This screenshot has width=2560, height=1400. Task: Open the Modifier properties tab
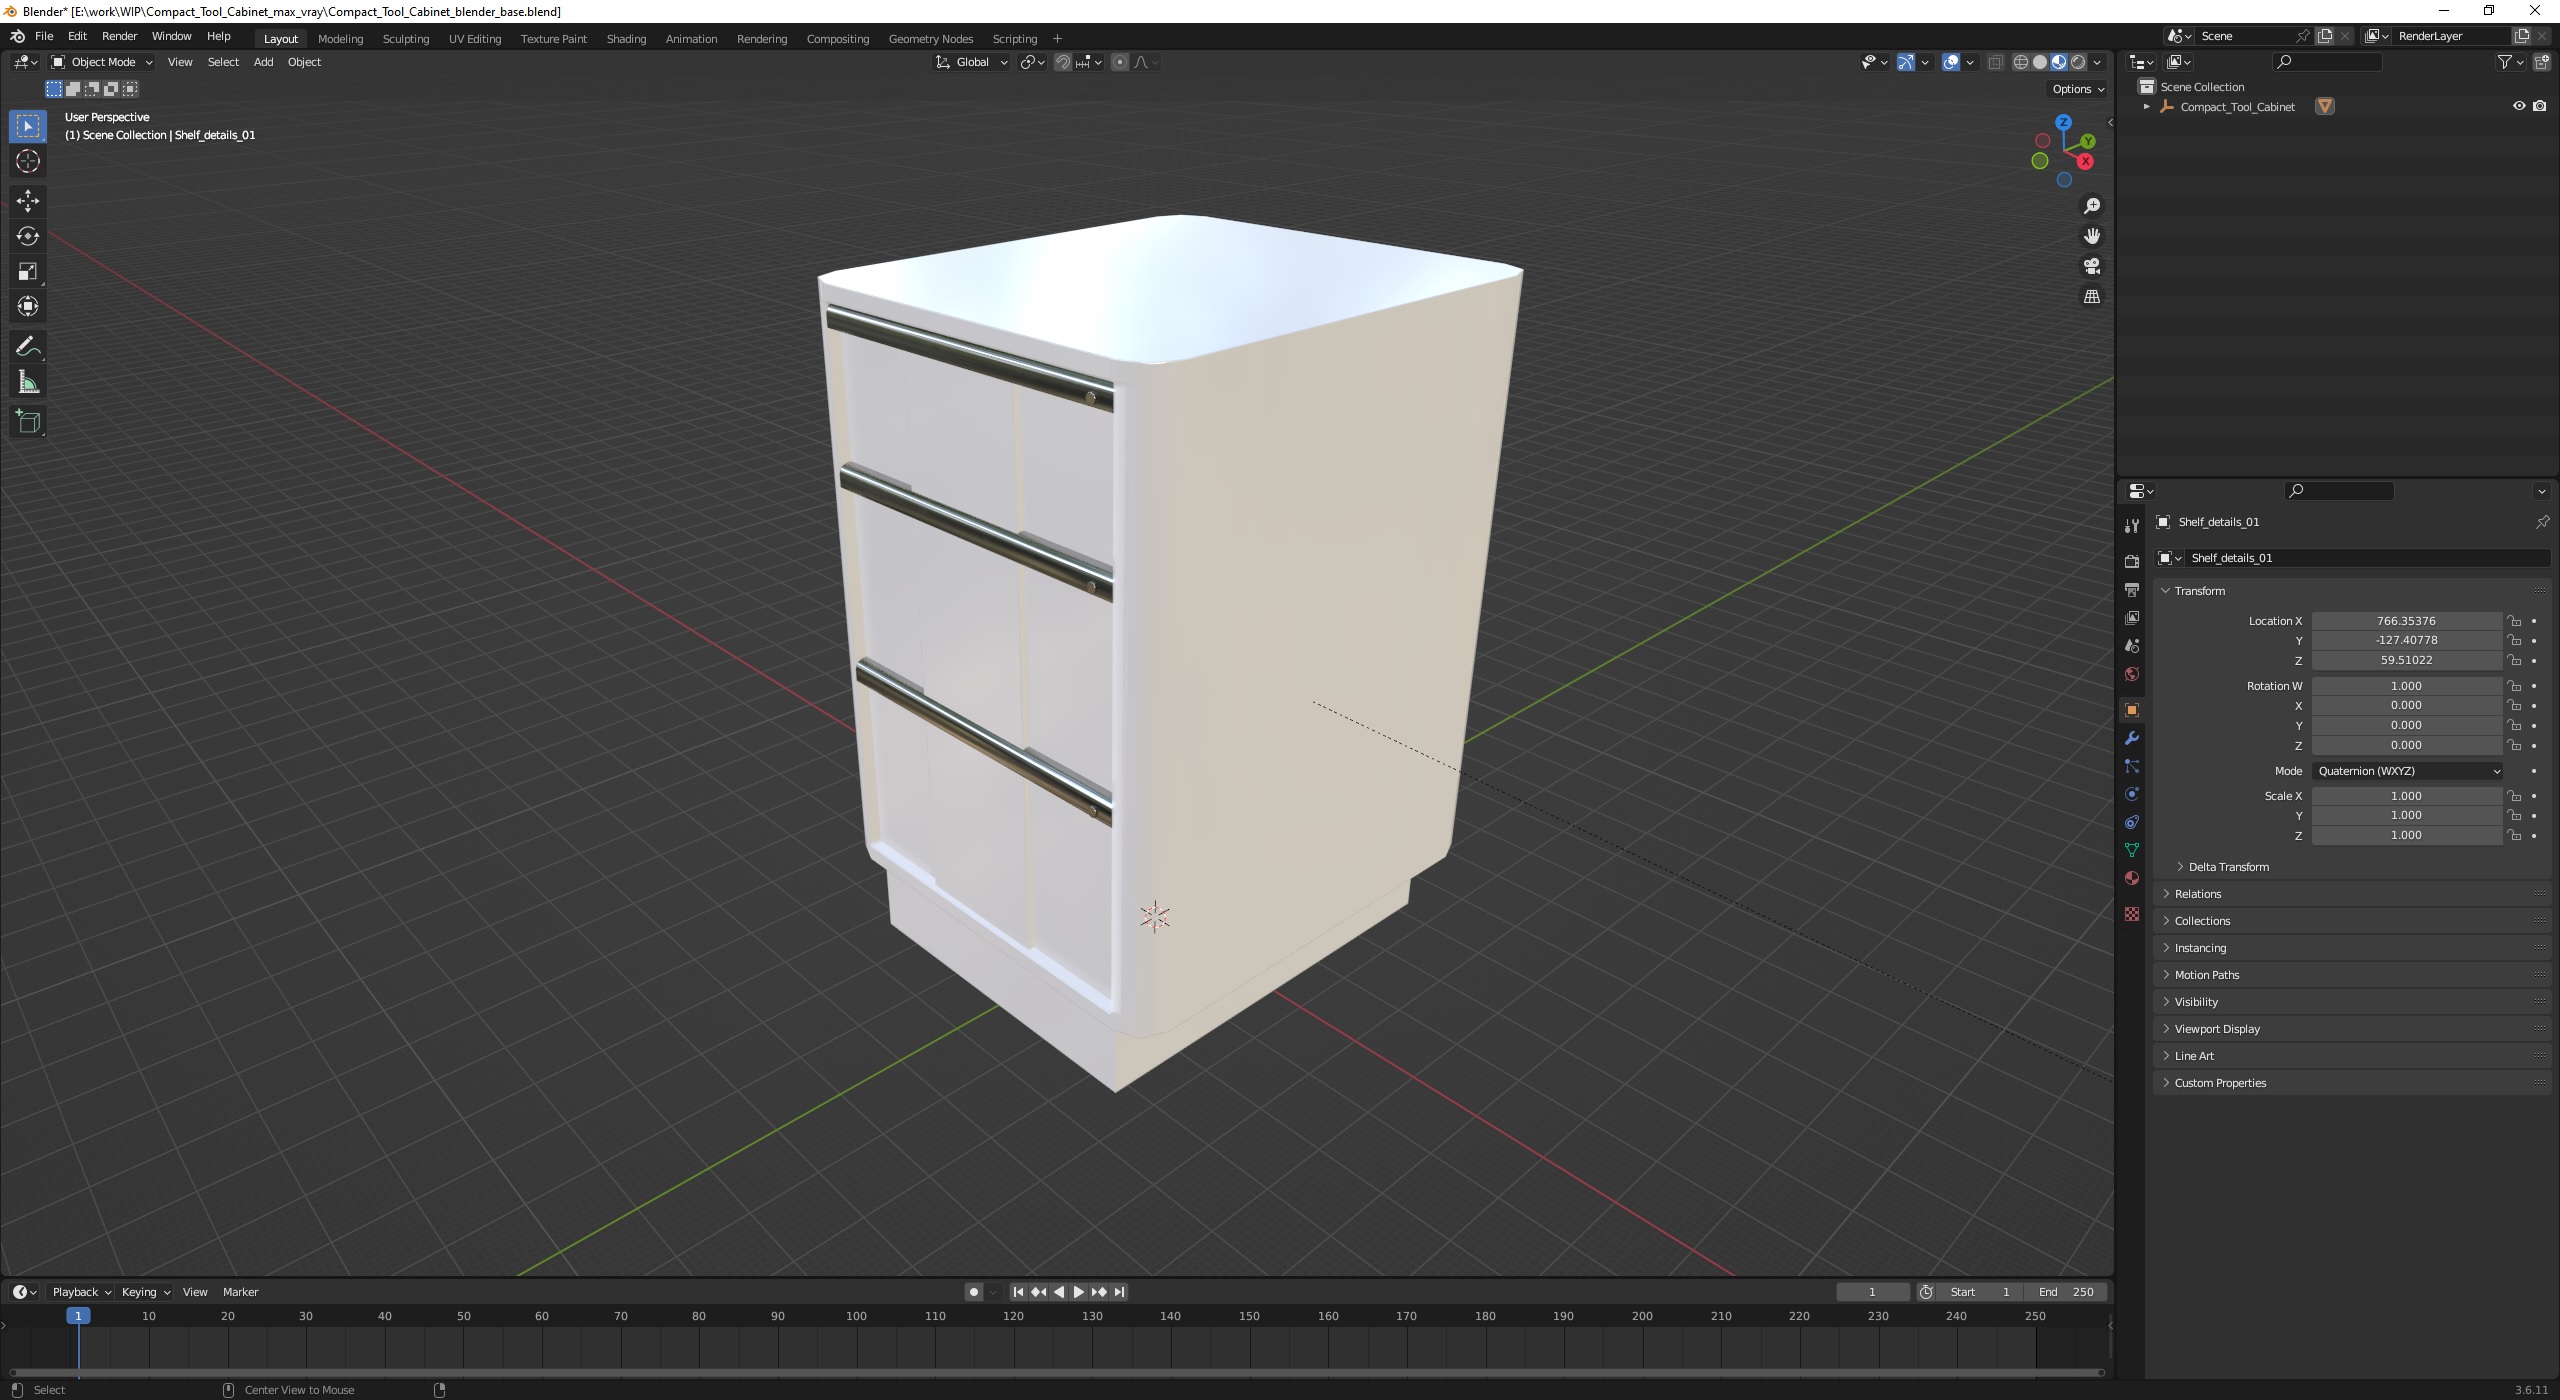[2132, 738]
